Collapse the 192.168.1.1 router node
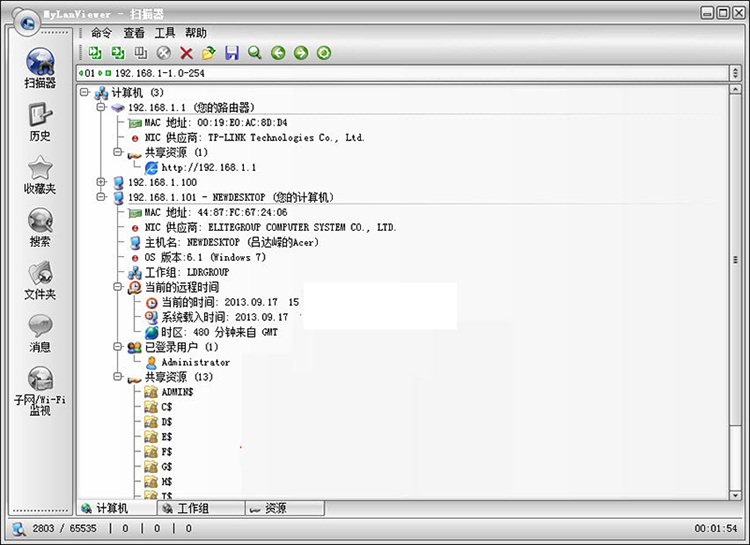Viewport: 750px width, 545px height. click(x=101, y=107)
